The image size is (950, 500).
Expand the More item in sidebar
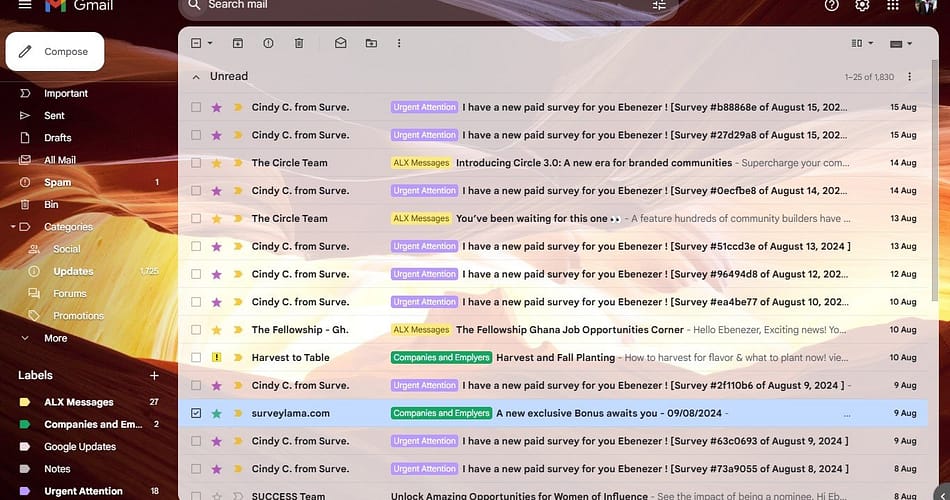click(55, 338)
